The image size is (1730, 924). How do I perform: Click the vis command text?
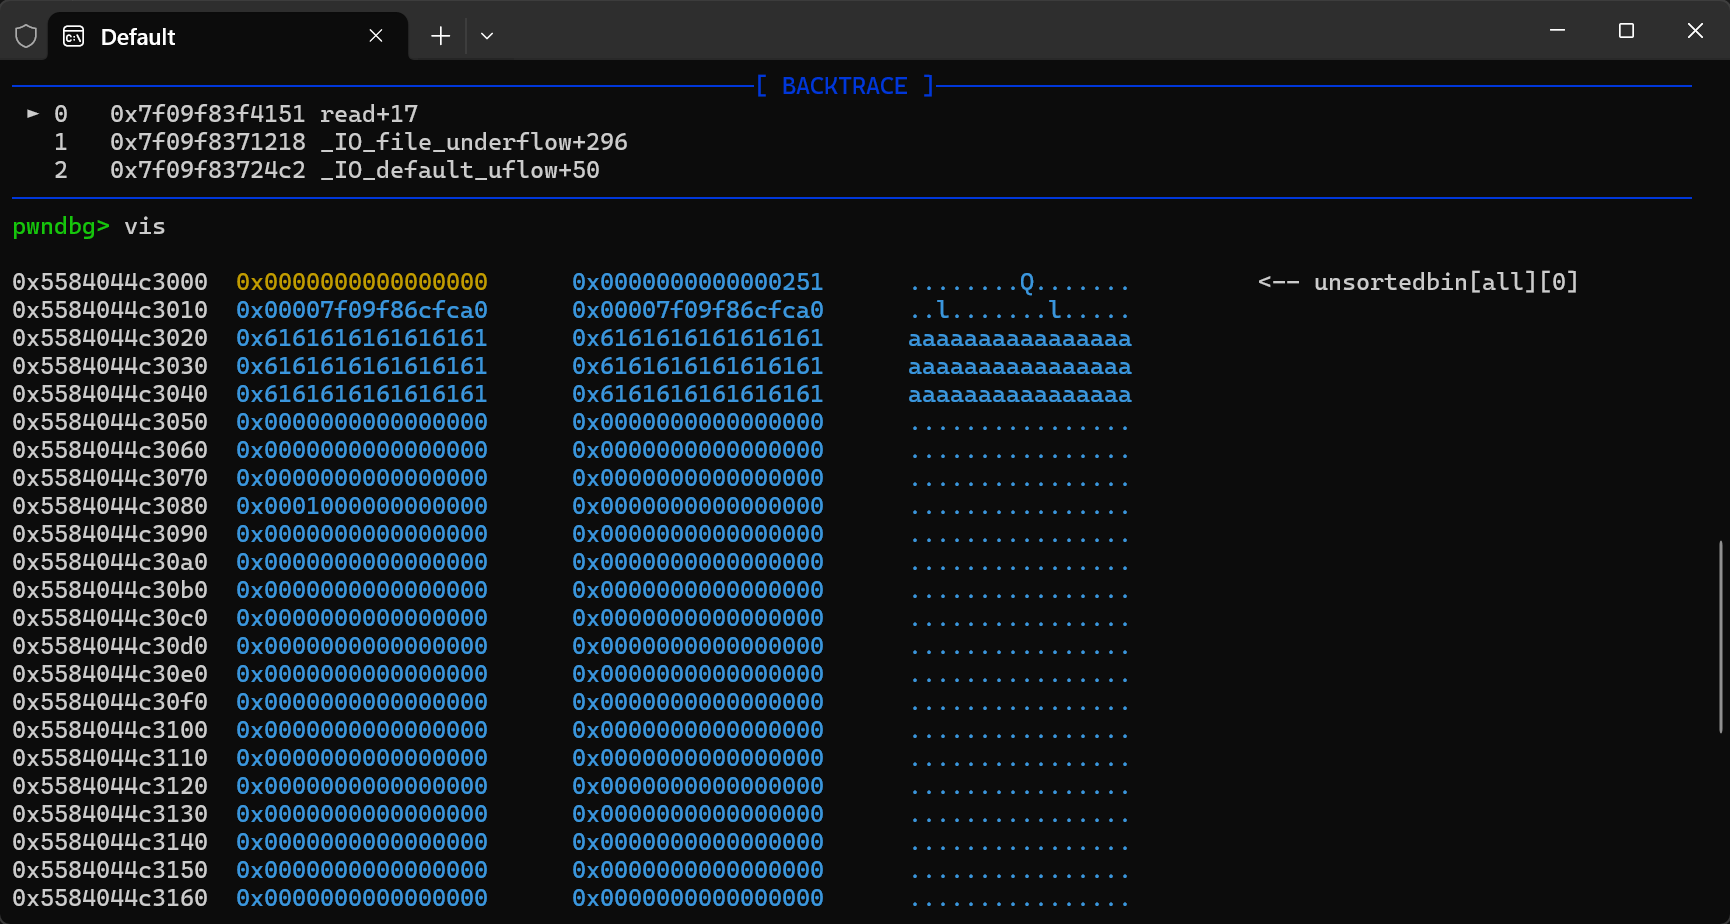coord(145,227)
